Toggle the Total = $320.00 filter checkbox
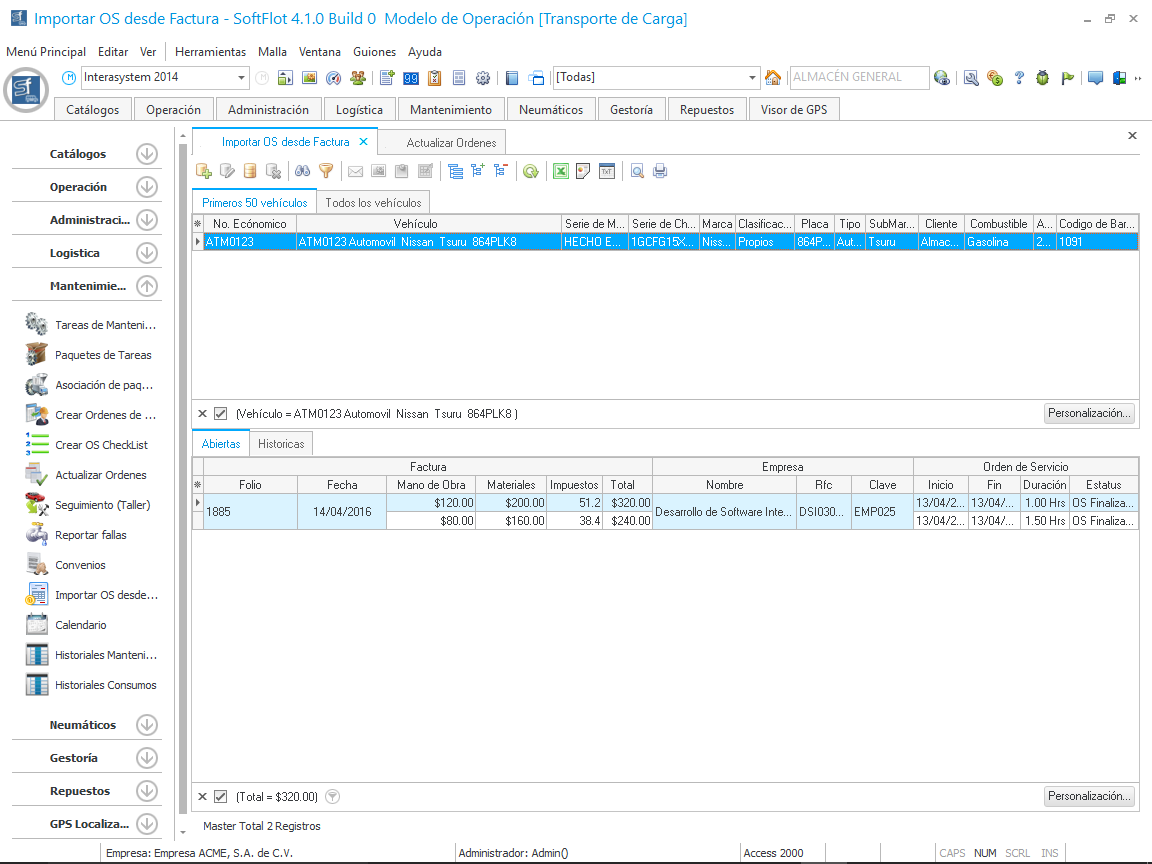The height and width of the screenshot is (864, 1152). tap(221, 797)
